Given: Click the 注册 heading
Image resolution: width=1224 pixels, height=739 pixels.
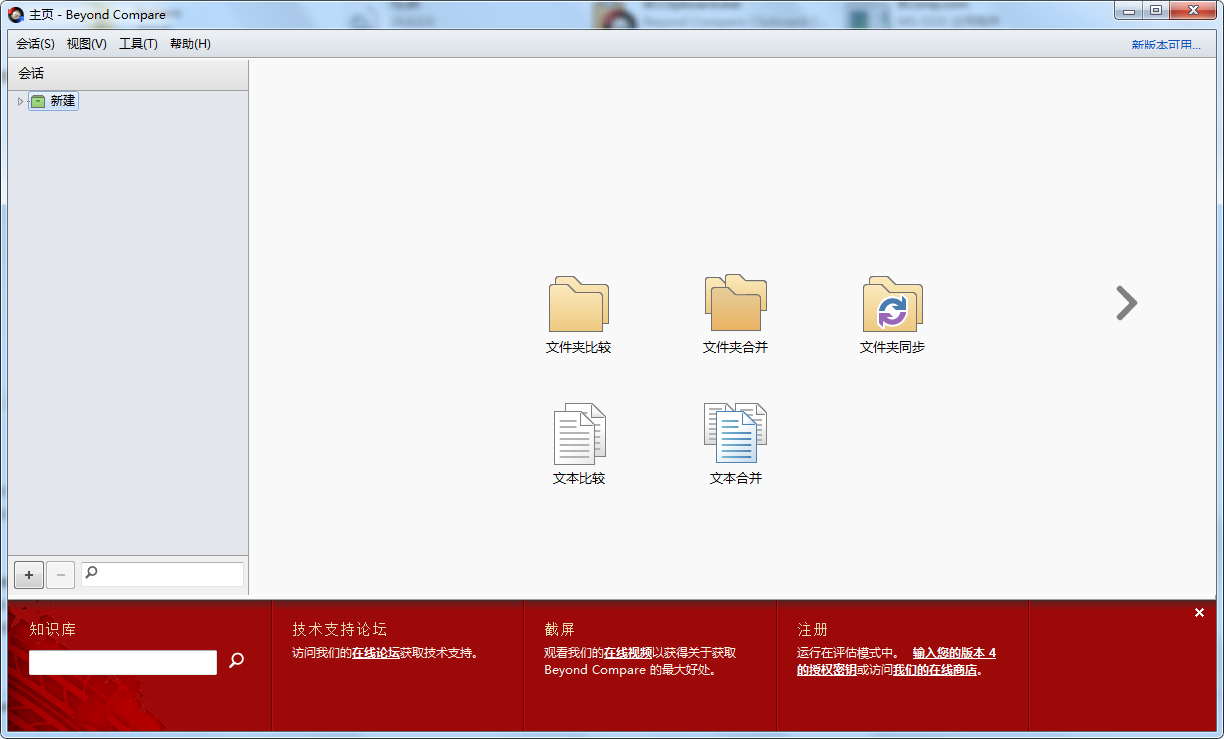Looking at the screenshot, I should 813,630.
